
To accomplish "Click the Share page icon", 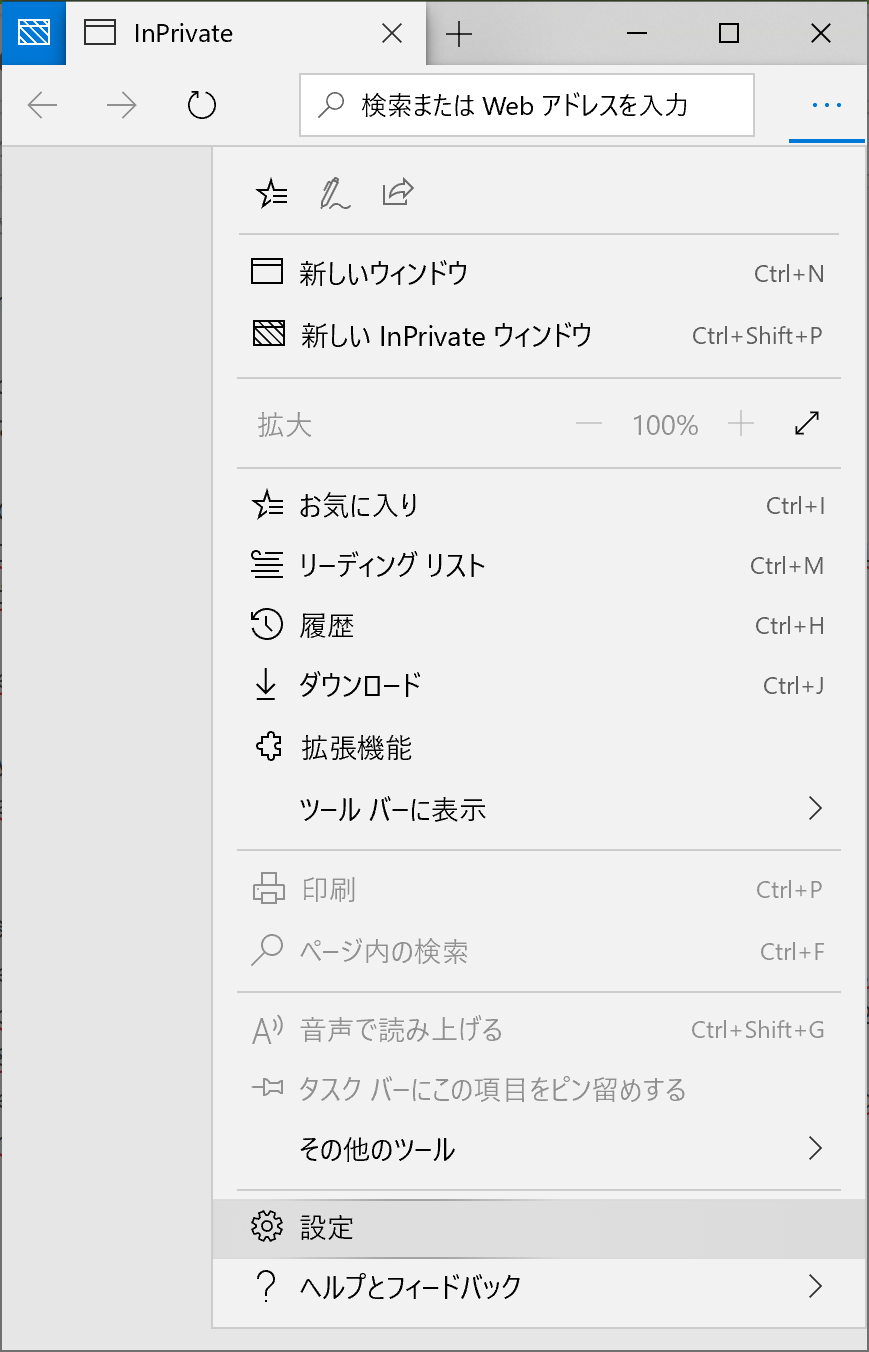I will (397, 193).
